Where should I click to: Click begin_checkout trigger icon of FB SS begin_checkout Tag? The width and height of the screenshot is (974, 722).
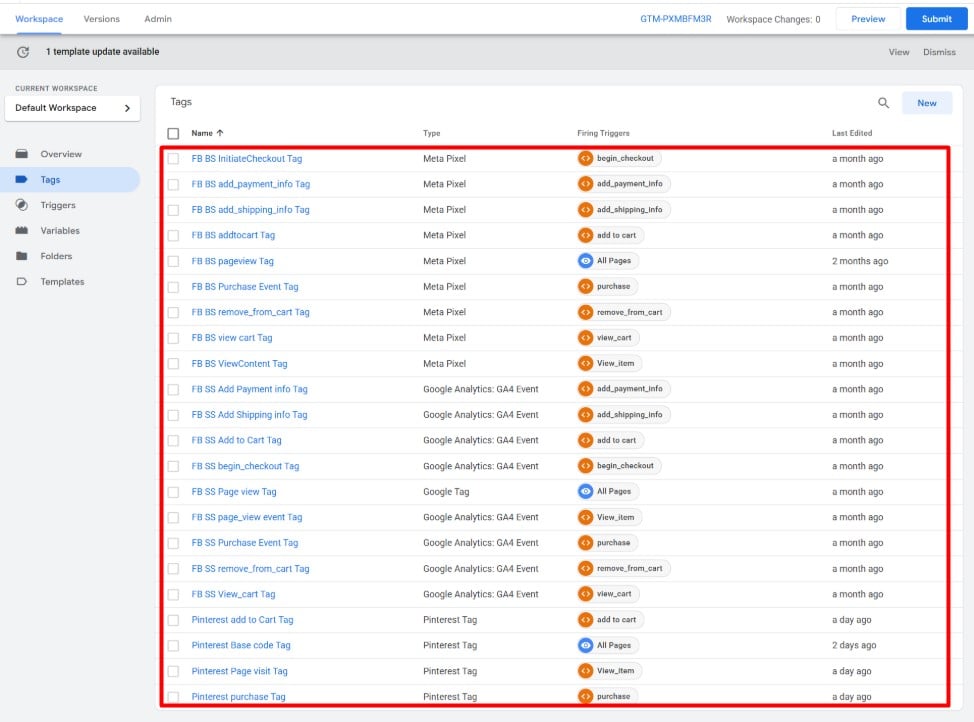585,466
